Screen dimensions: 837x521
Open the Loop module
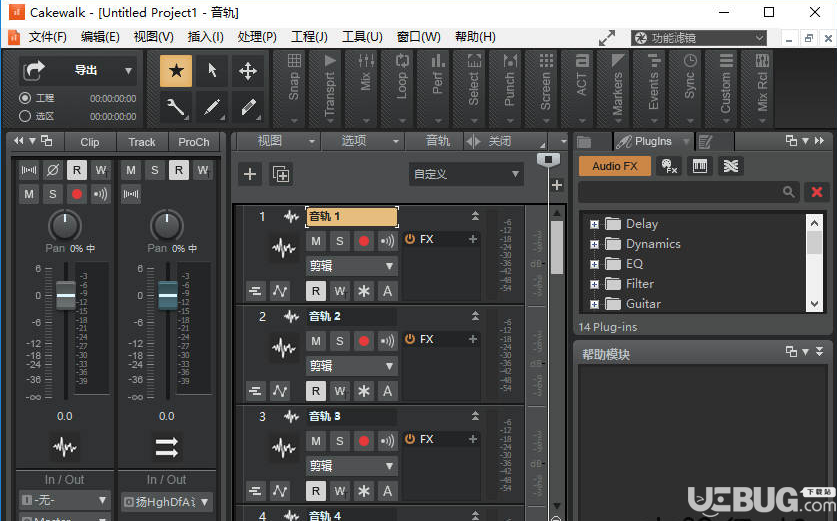pos(401,88)
